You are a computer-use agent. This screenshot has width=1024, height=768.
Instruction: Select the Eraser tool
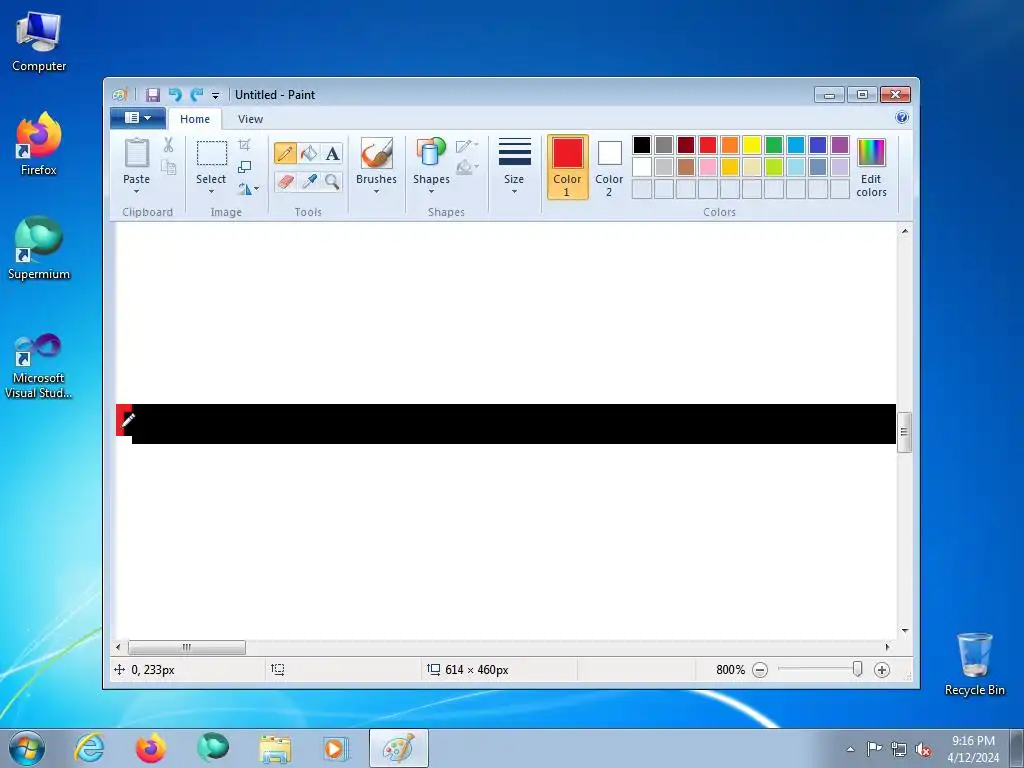pos(285,181)
